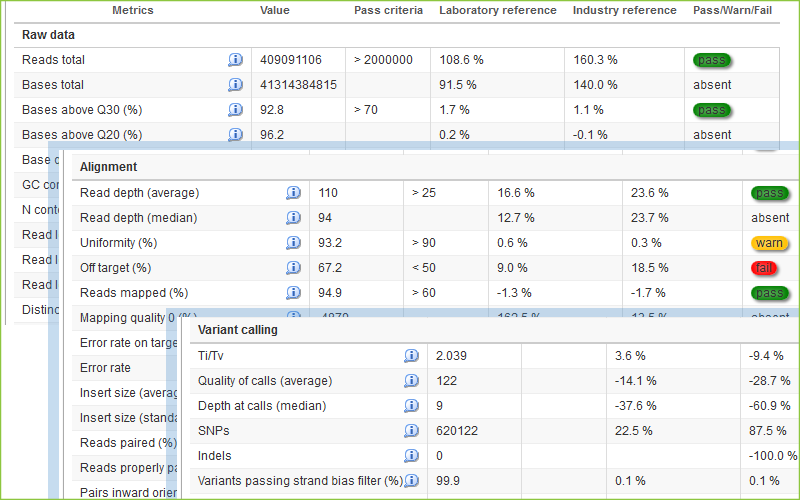Viewport: 800px width, 500px height.
Task: Select the Laboratory reference column header
Action: (497, 10)
